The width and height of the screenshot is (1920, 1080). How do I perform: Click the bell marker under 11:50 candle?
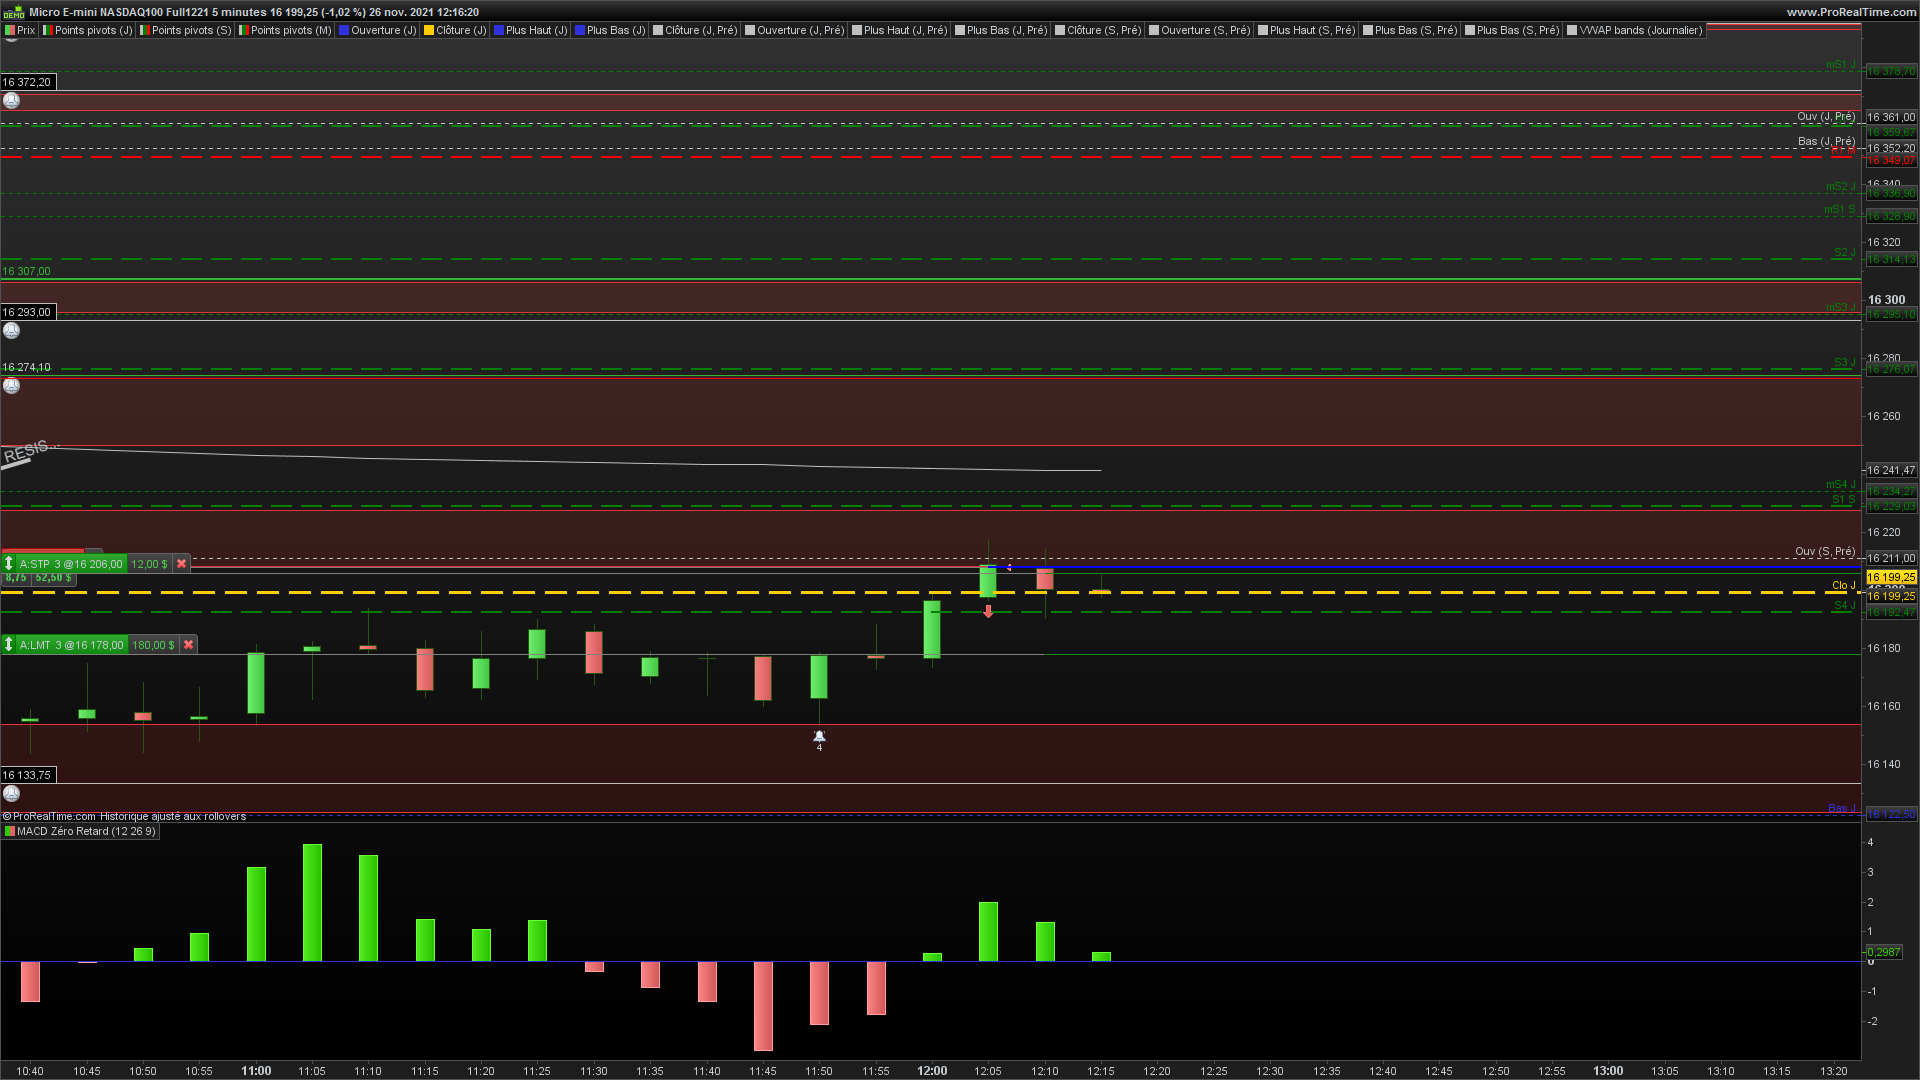tap(819, 737)
